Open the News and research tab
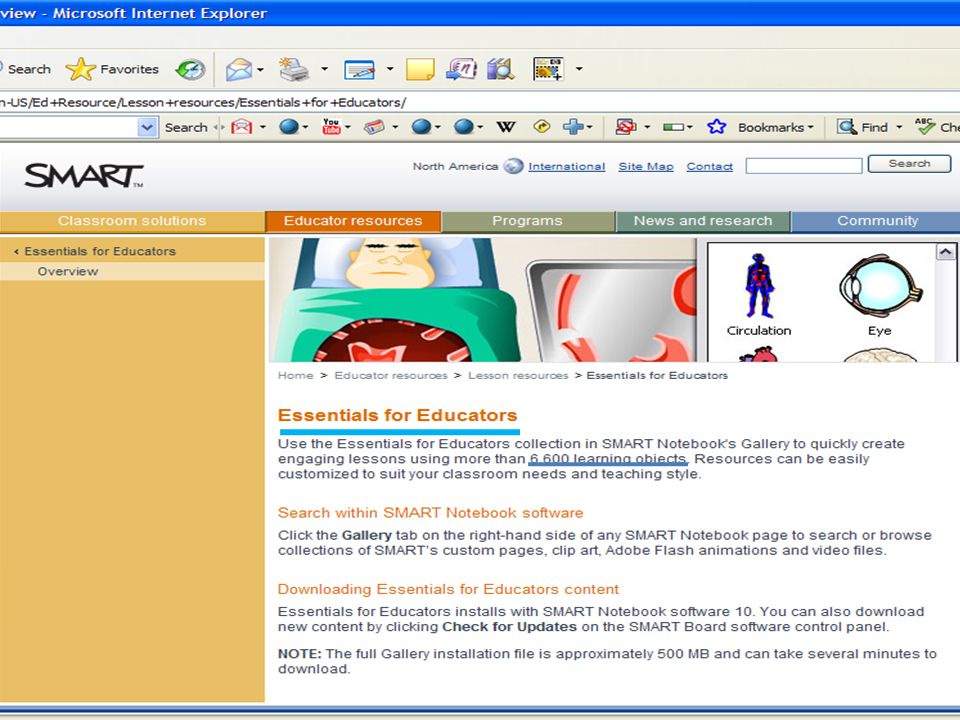960x720 pixels. [703, 221]
